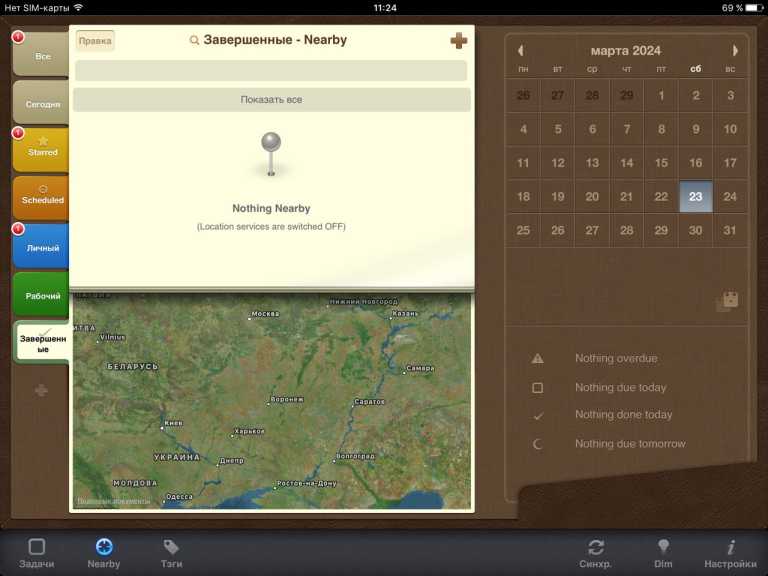The height and width of the screenshot is (576, 768).
Task: Tap the Sync arrows icon
Action: click(x=596, y=547)
